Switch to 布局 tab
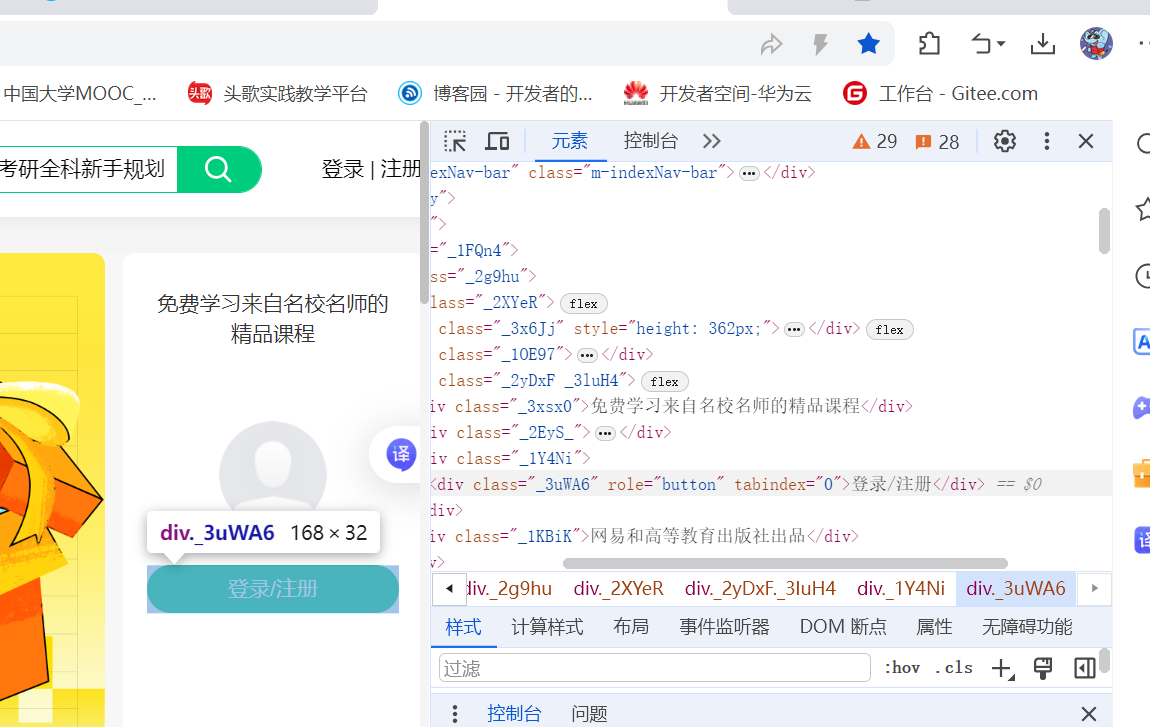1150x727 pixels. (631, 627)
